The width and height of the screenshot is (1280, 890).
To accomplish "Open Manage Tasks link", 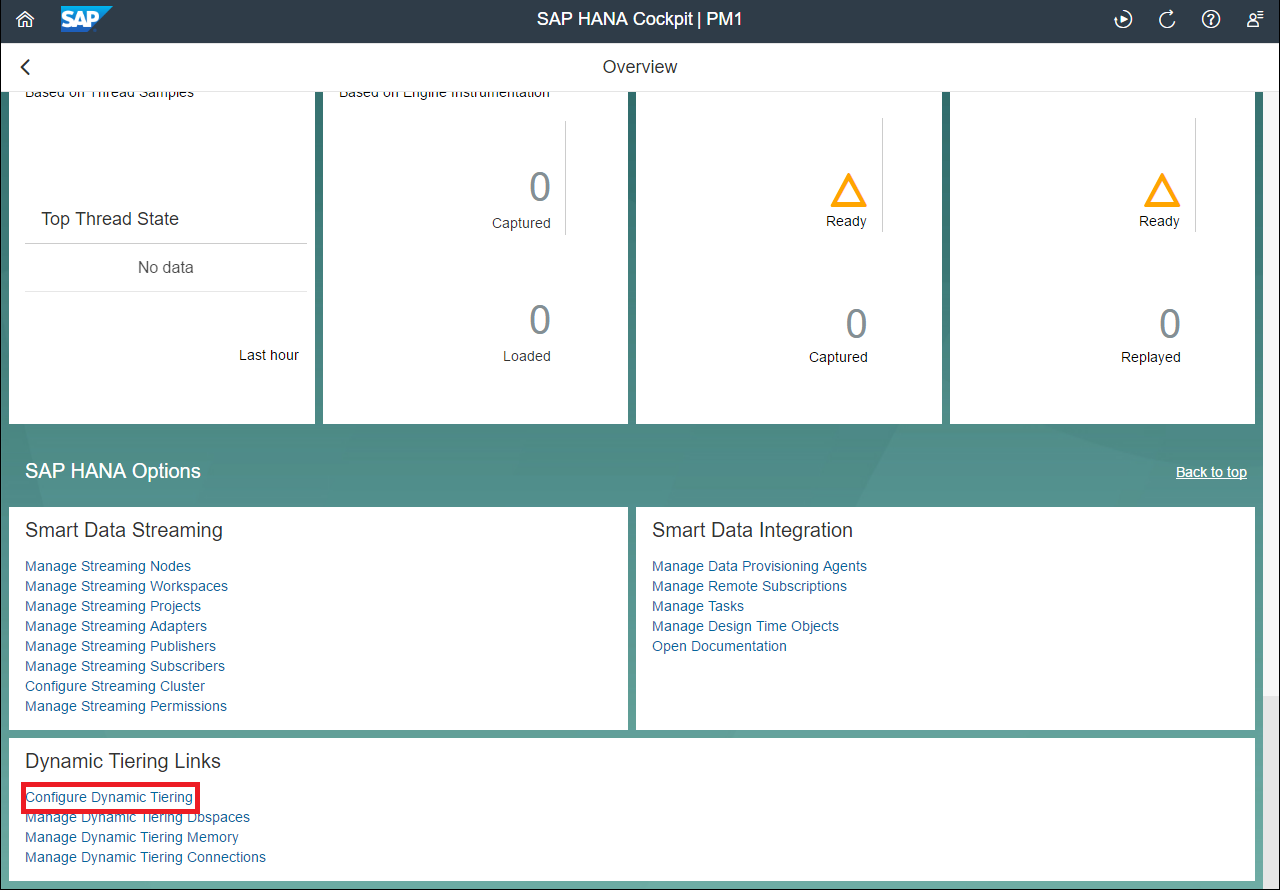I will coord(698,606).
